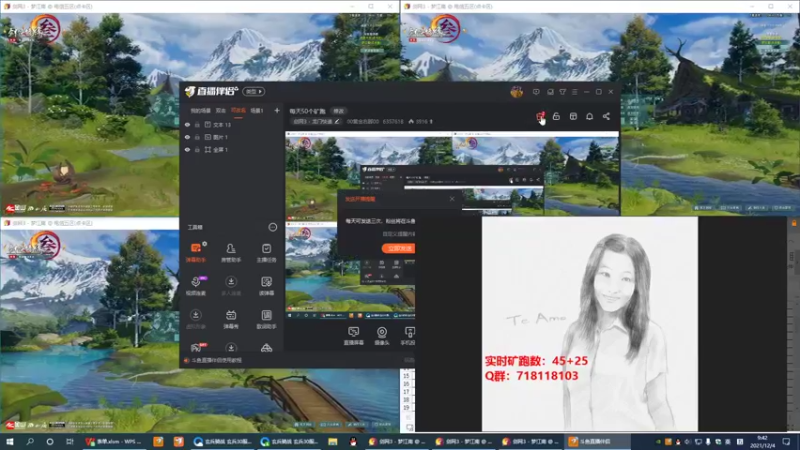This screenshot has width=800, height=450.
Task: Close the broadcast reminder popup
Action: pyautogui.click(x=452, y=198)
